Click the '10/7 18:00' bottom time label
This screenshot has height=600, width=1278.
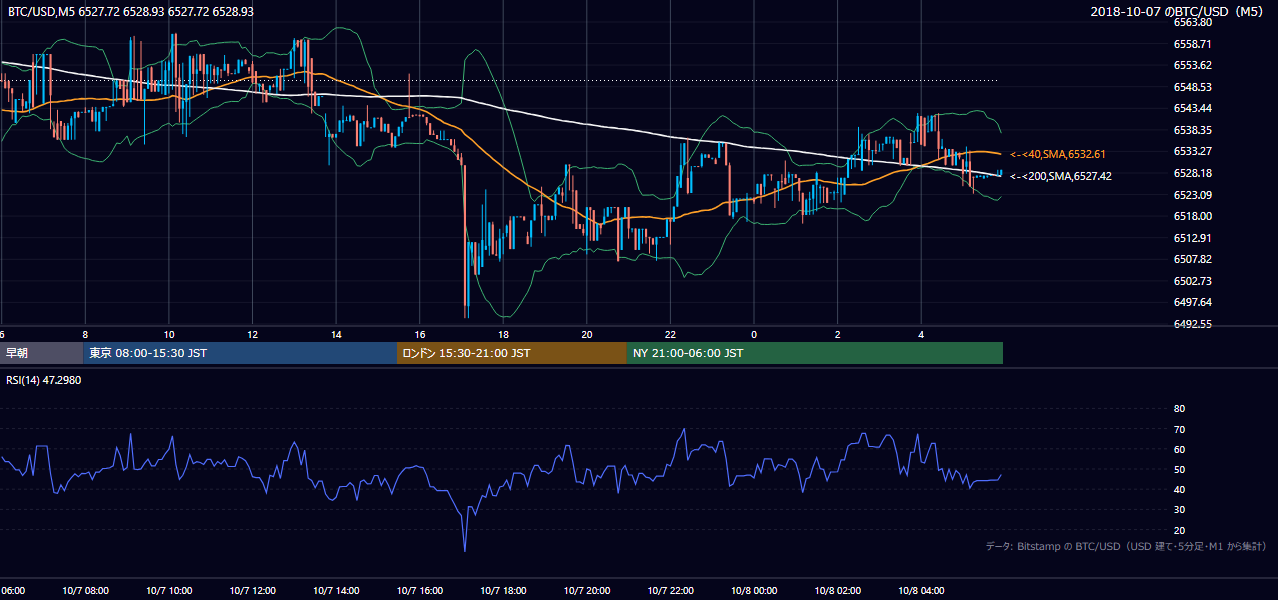[x=503, y=591]
